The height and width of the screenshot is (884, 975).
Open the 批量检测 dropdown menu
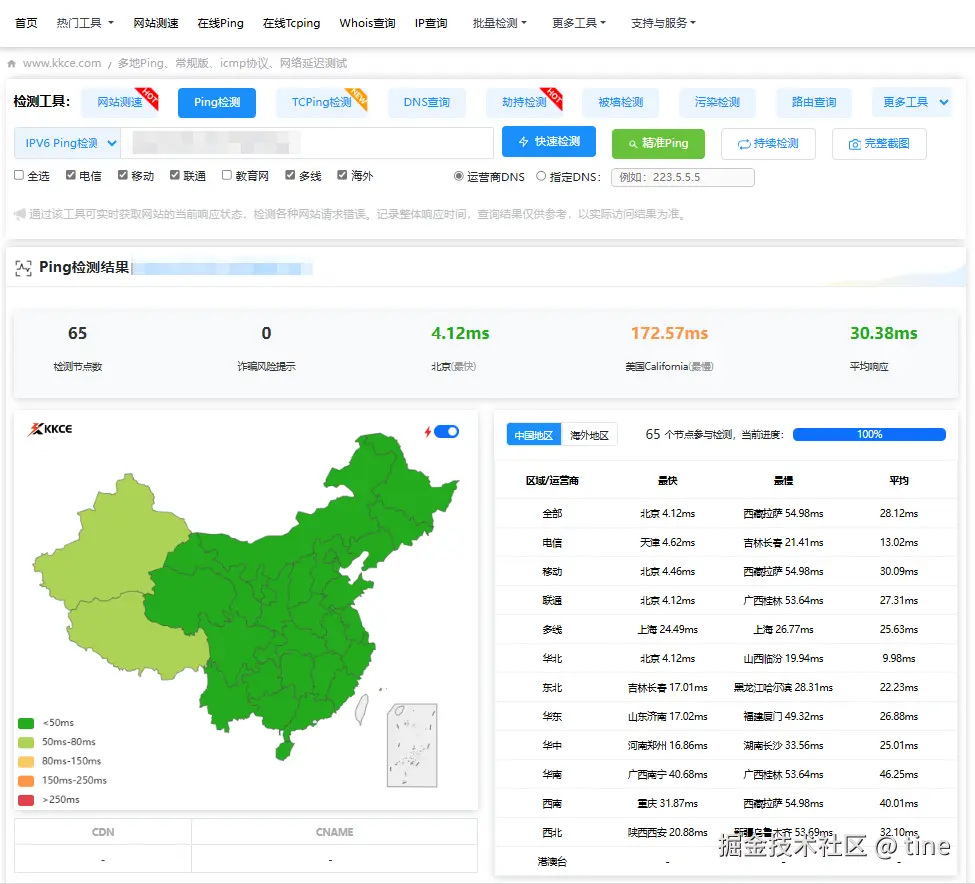point(500,23)
